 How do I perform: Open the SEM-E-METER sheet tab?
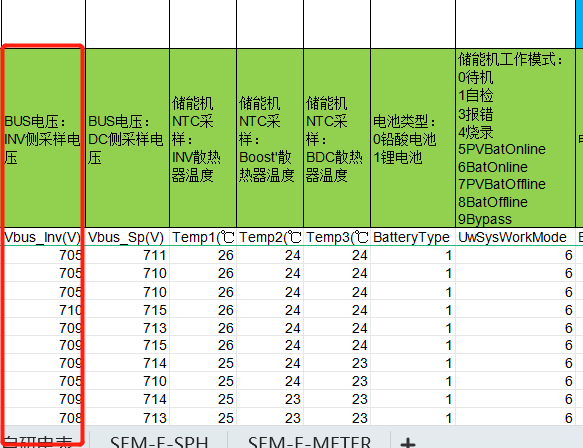[x=309, y=441]
